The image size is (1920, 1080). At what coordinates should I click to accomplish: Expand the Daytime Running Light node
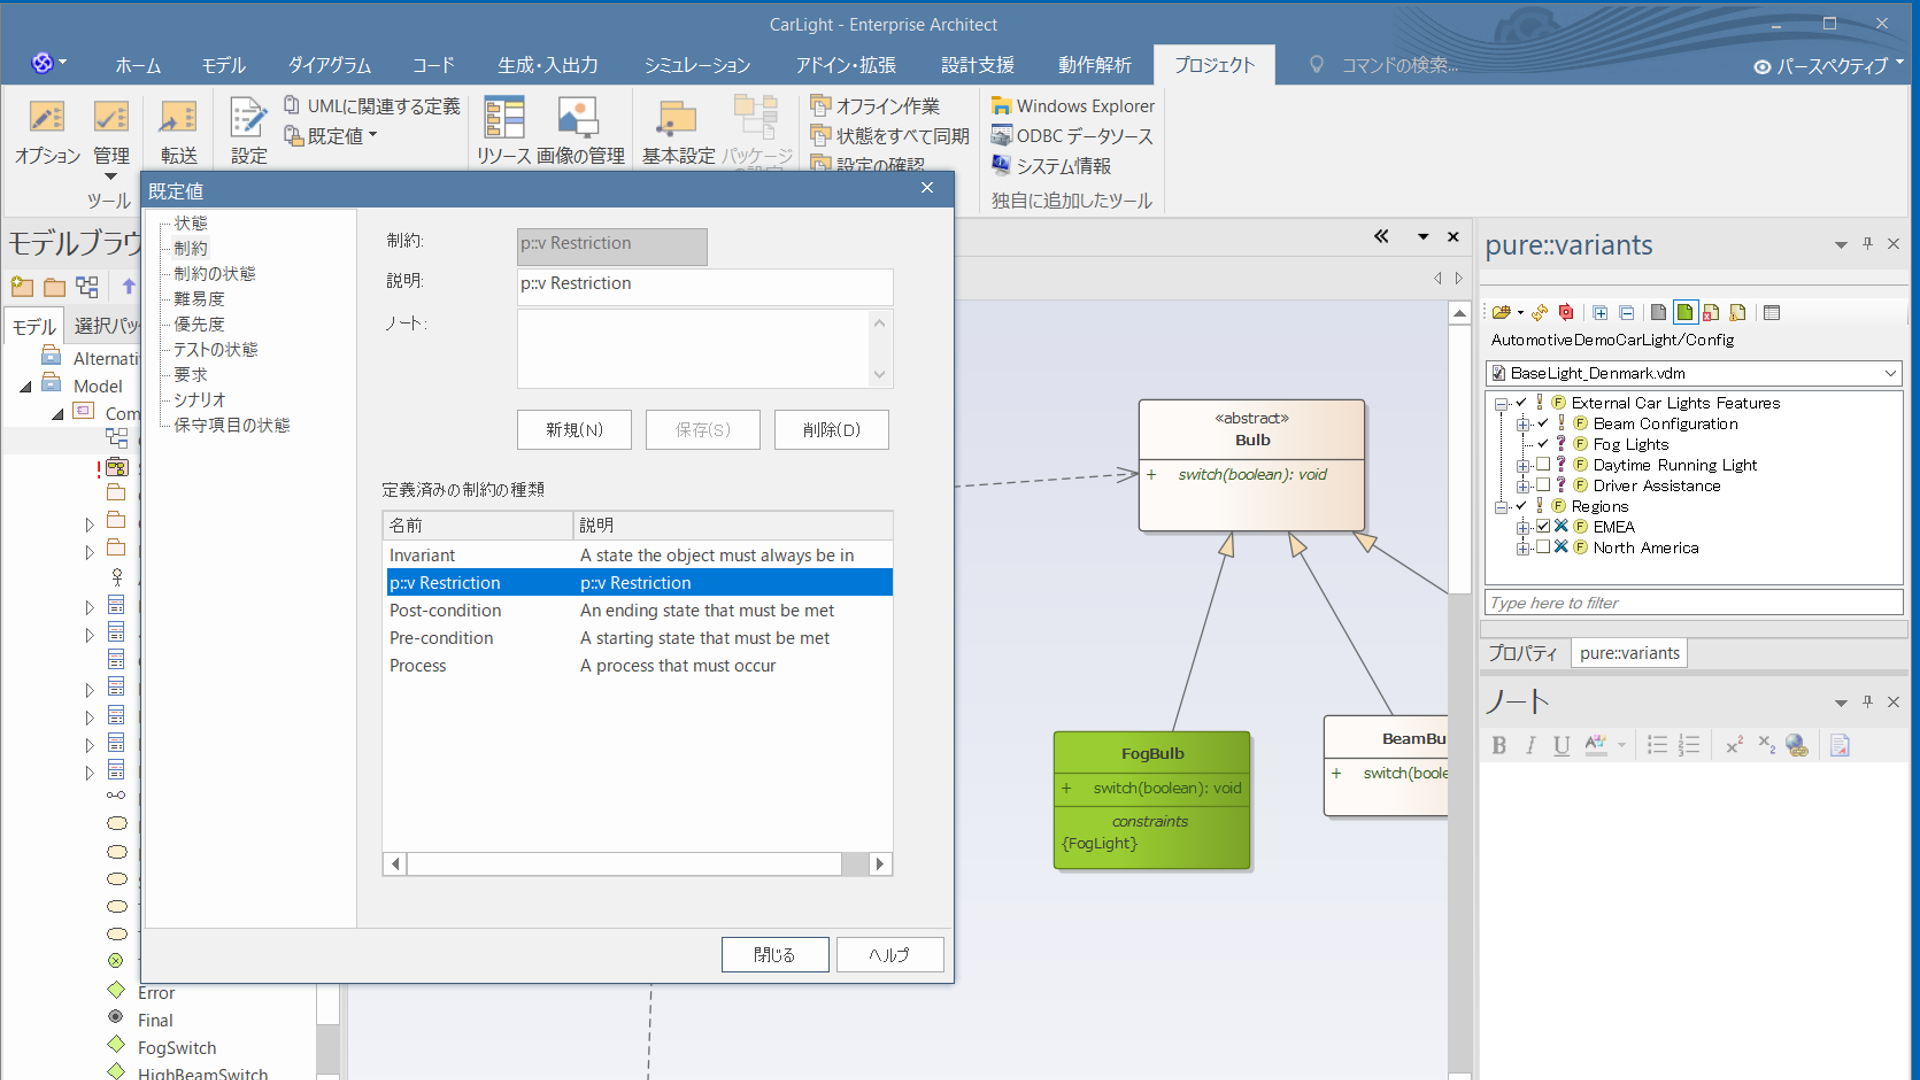tap(1523, 466)
